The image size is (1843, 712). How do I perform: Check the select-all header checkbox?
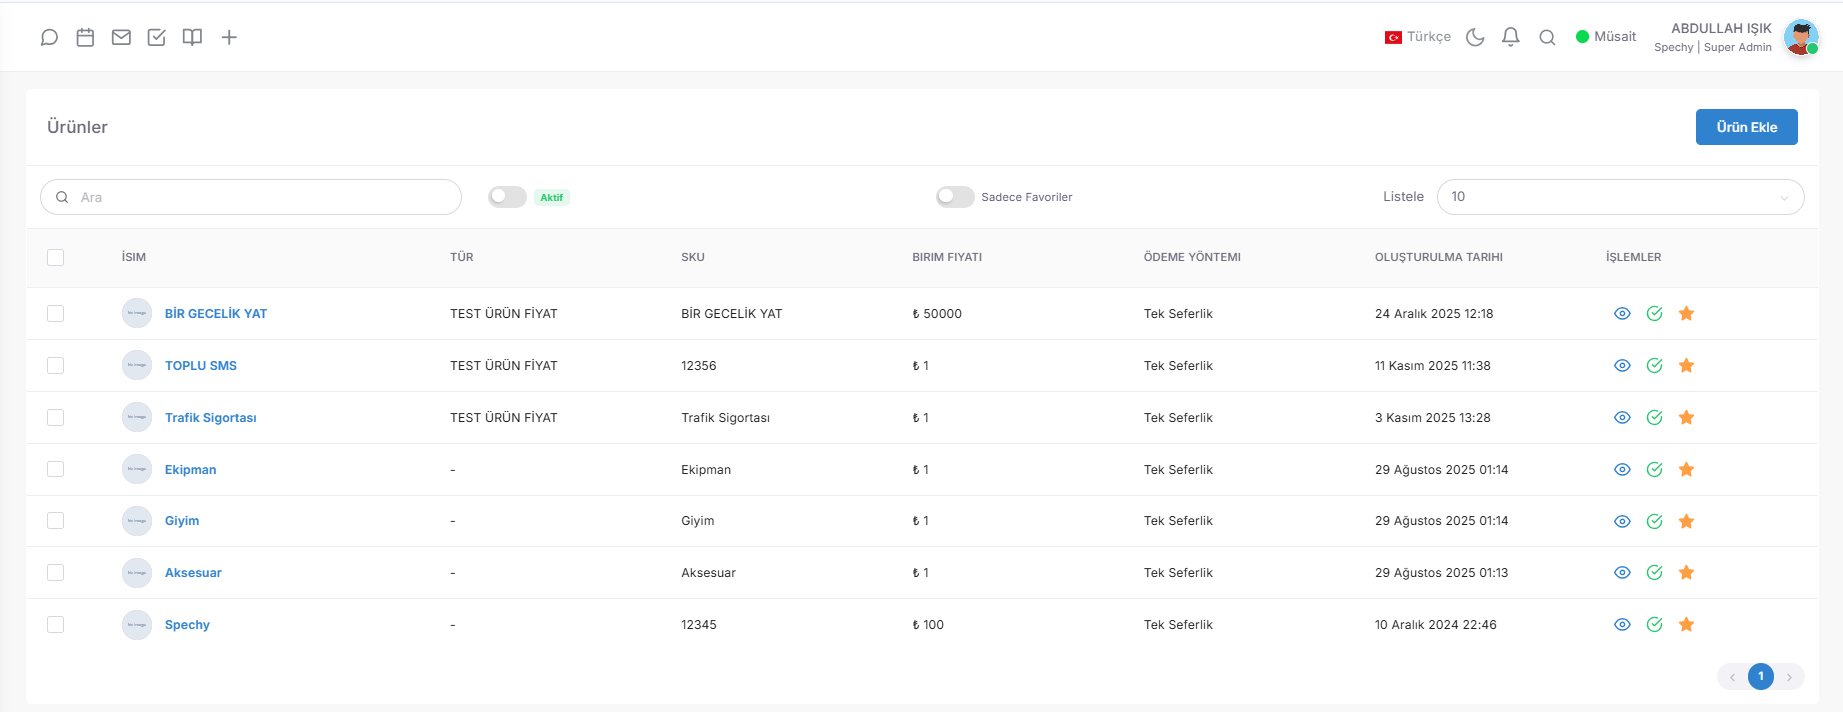(55, 257)
